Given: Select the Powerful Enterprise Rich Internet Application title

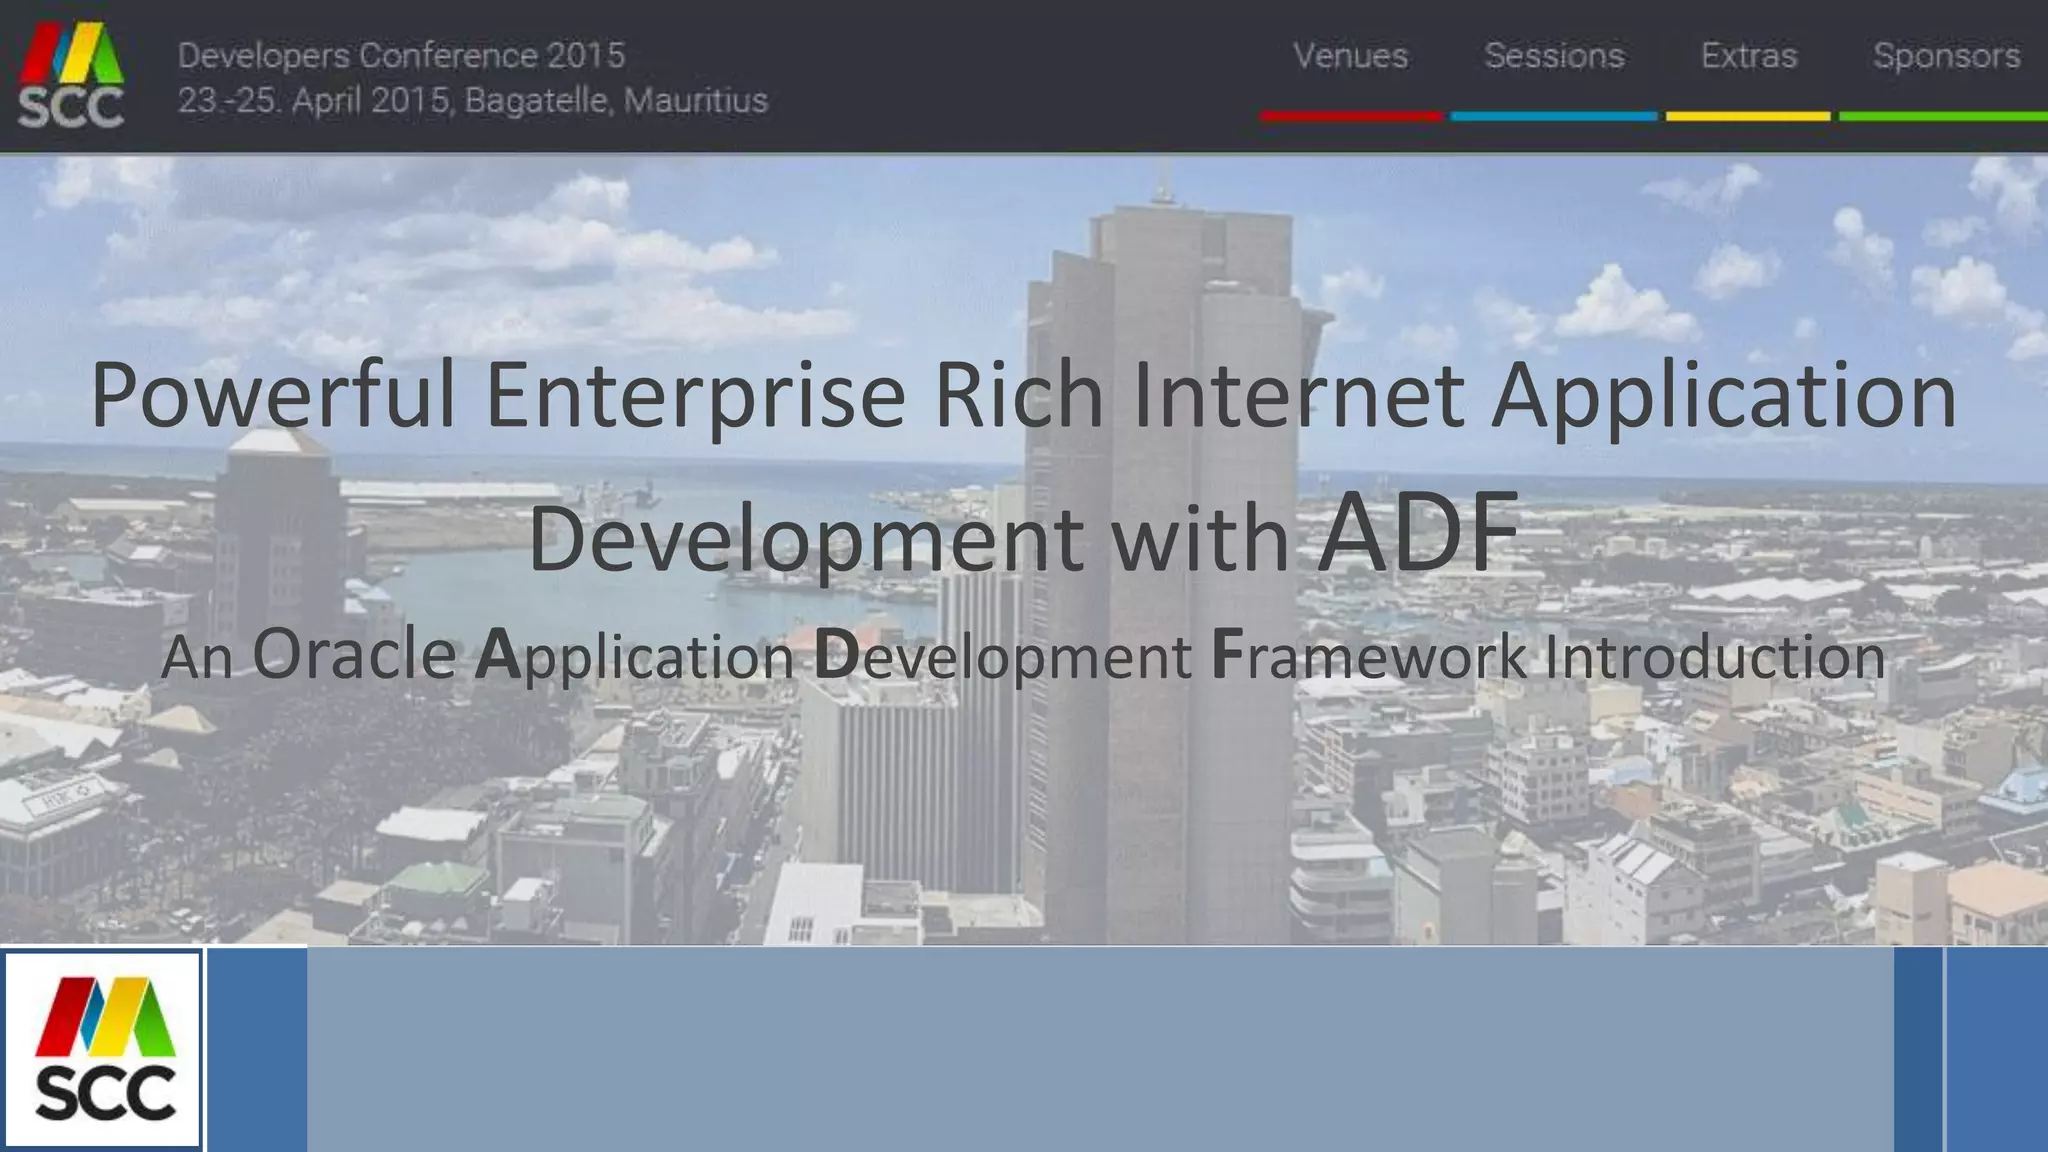Looking at the screenshot, I should (1022, 395).
